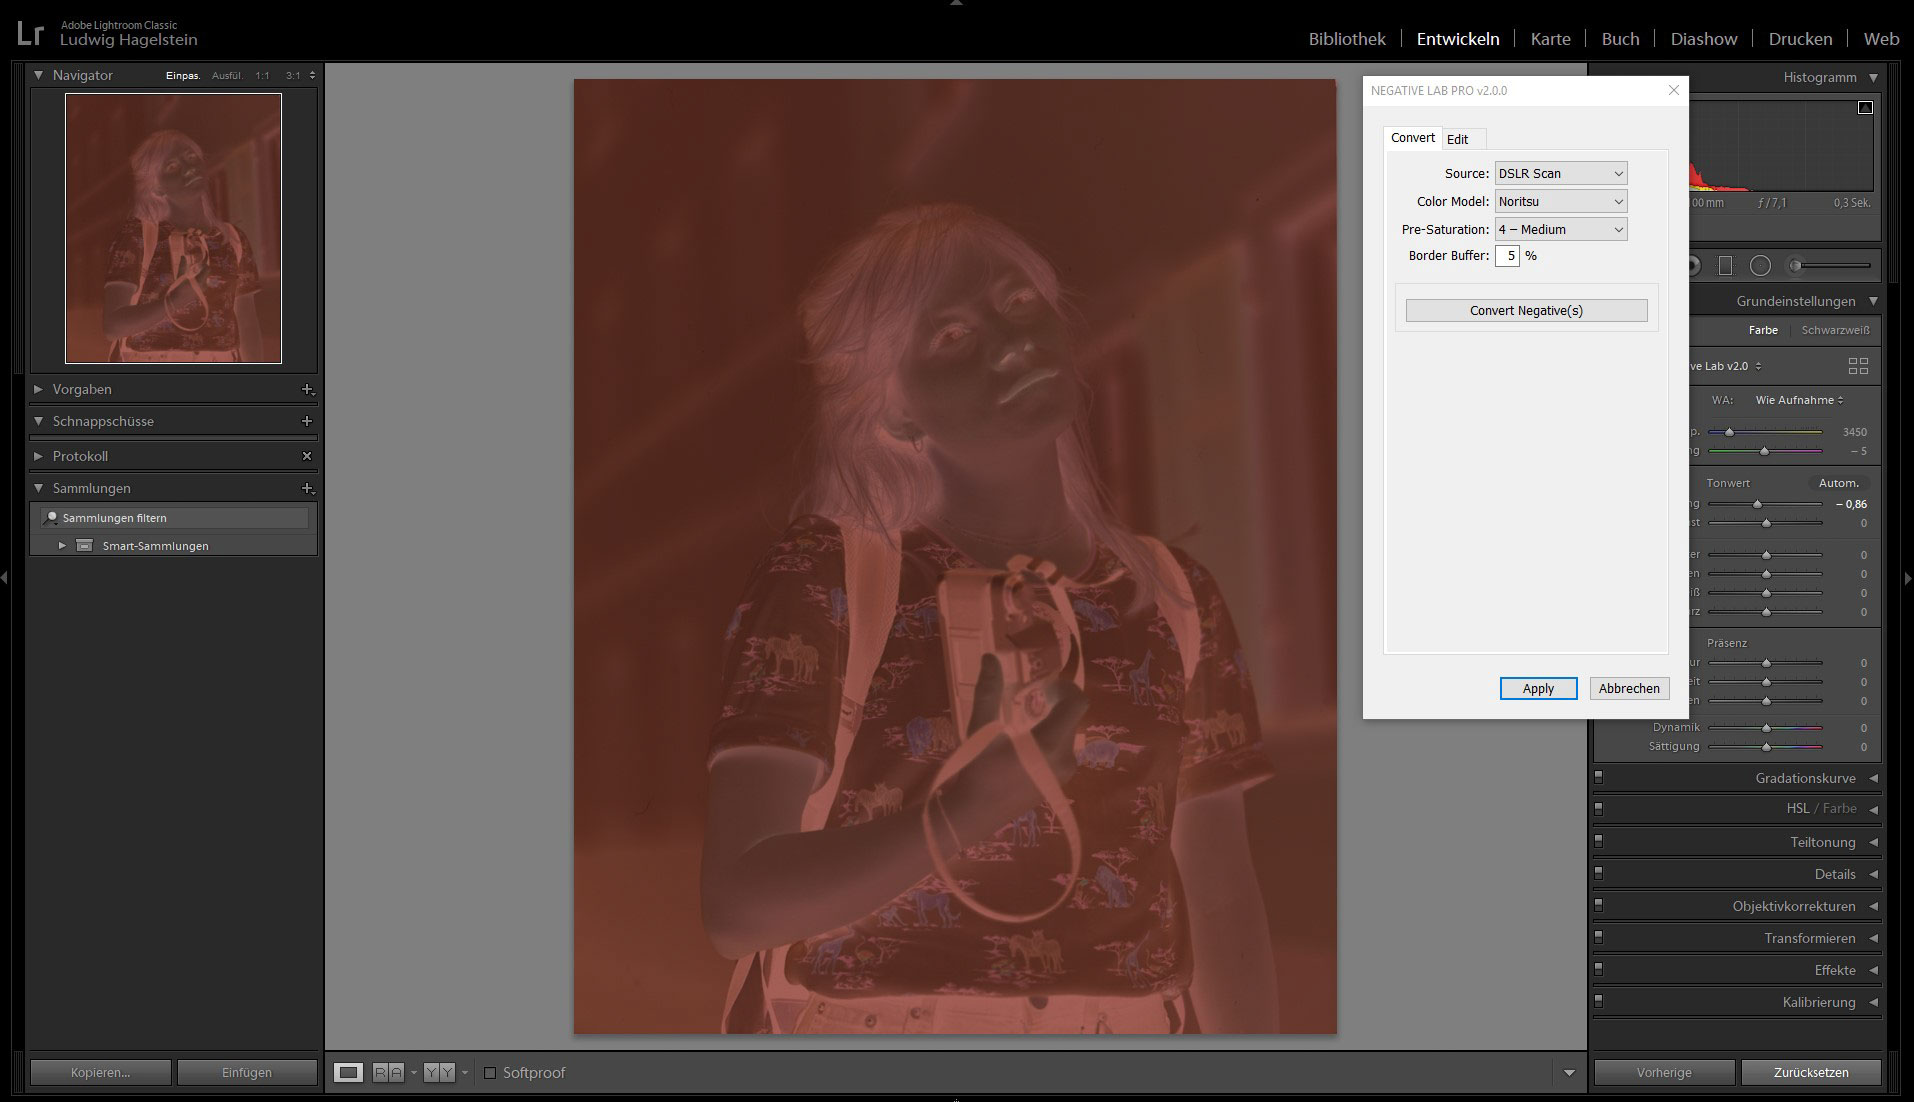
Task: Clear history with the Protokoll X icon
Action: pyautogui.click(x=307, y=456)
